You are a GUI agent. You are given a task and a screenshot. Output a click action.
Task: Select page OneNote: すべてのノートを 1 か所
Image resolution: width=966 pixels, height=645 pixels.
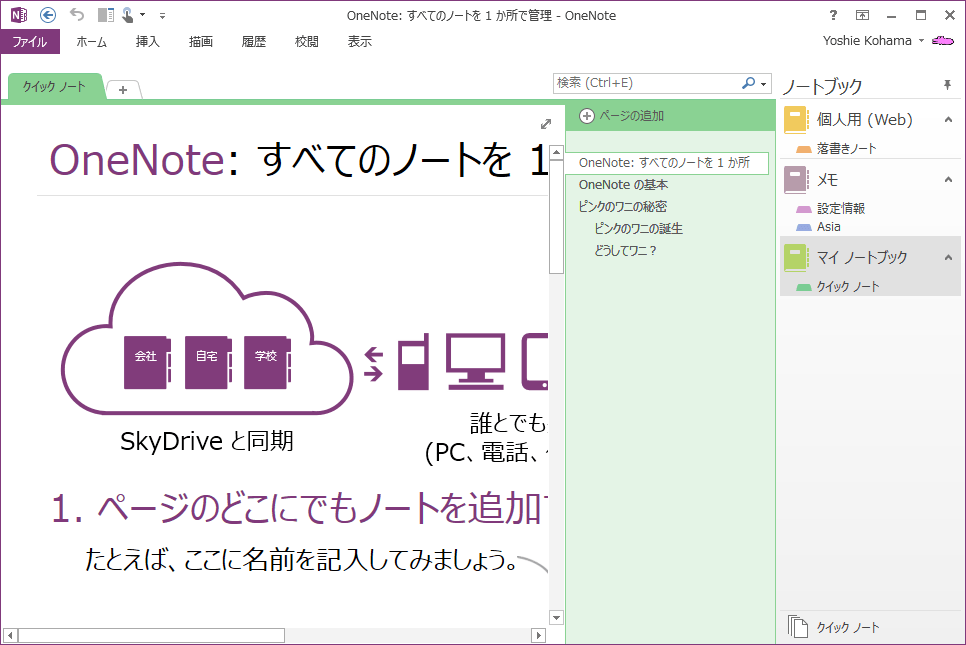[667, 163]
